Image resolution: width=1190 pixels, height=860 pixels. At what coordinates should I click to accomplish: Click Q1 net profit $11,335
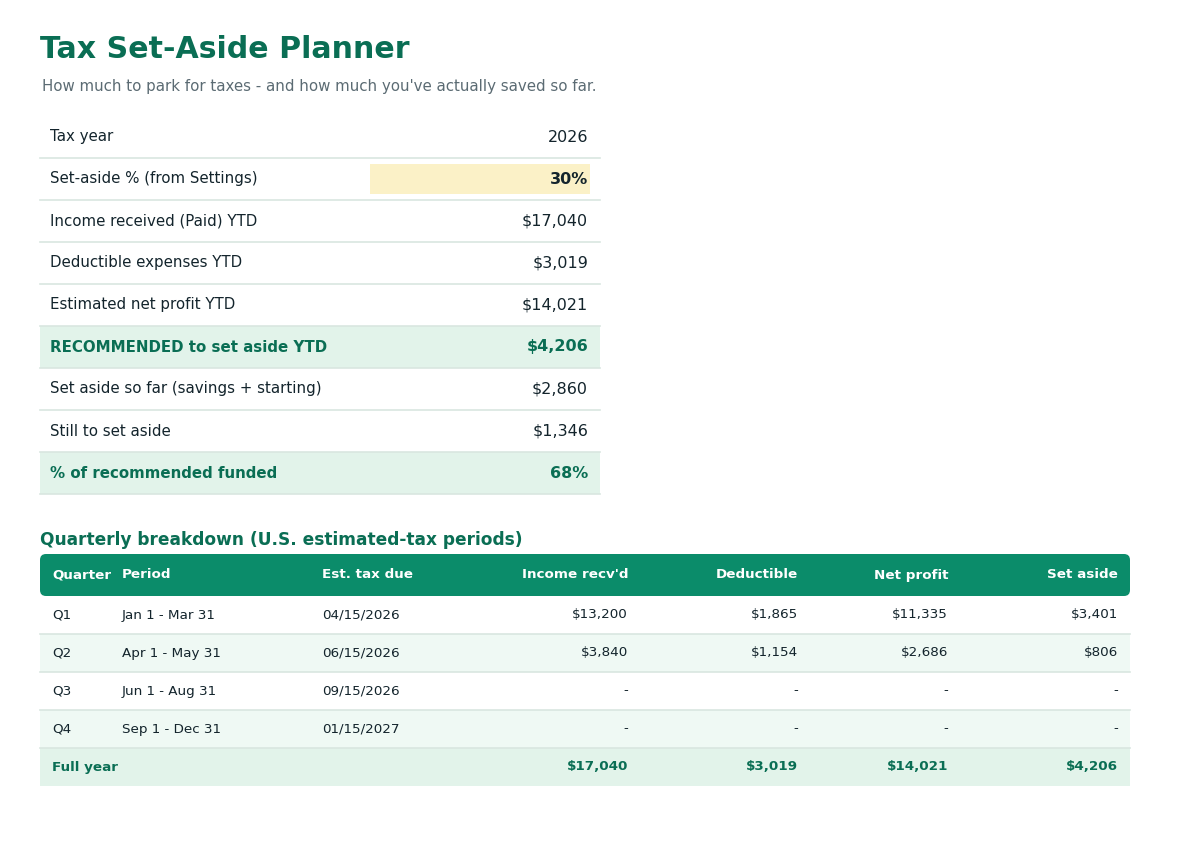click(919, 614)
